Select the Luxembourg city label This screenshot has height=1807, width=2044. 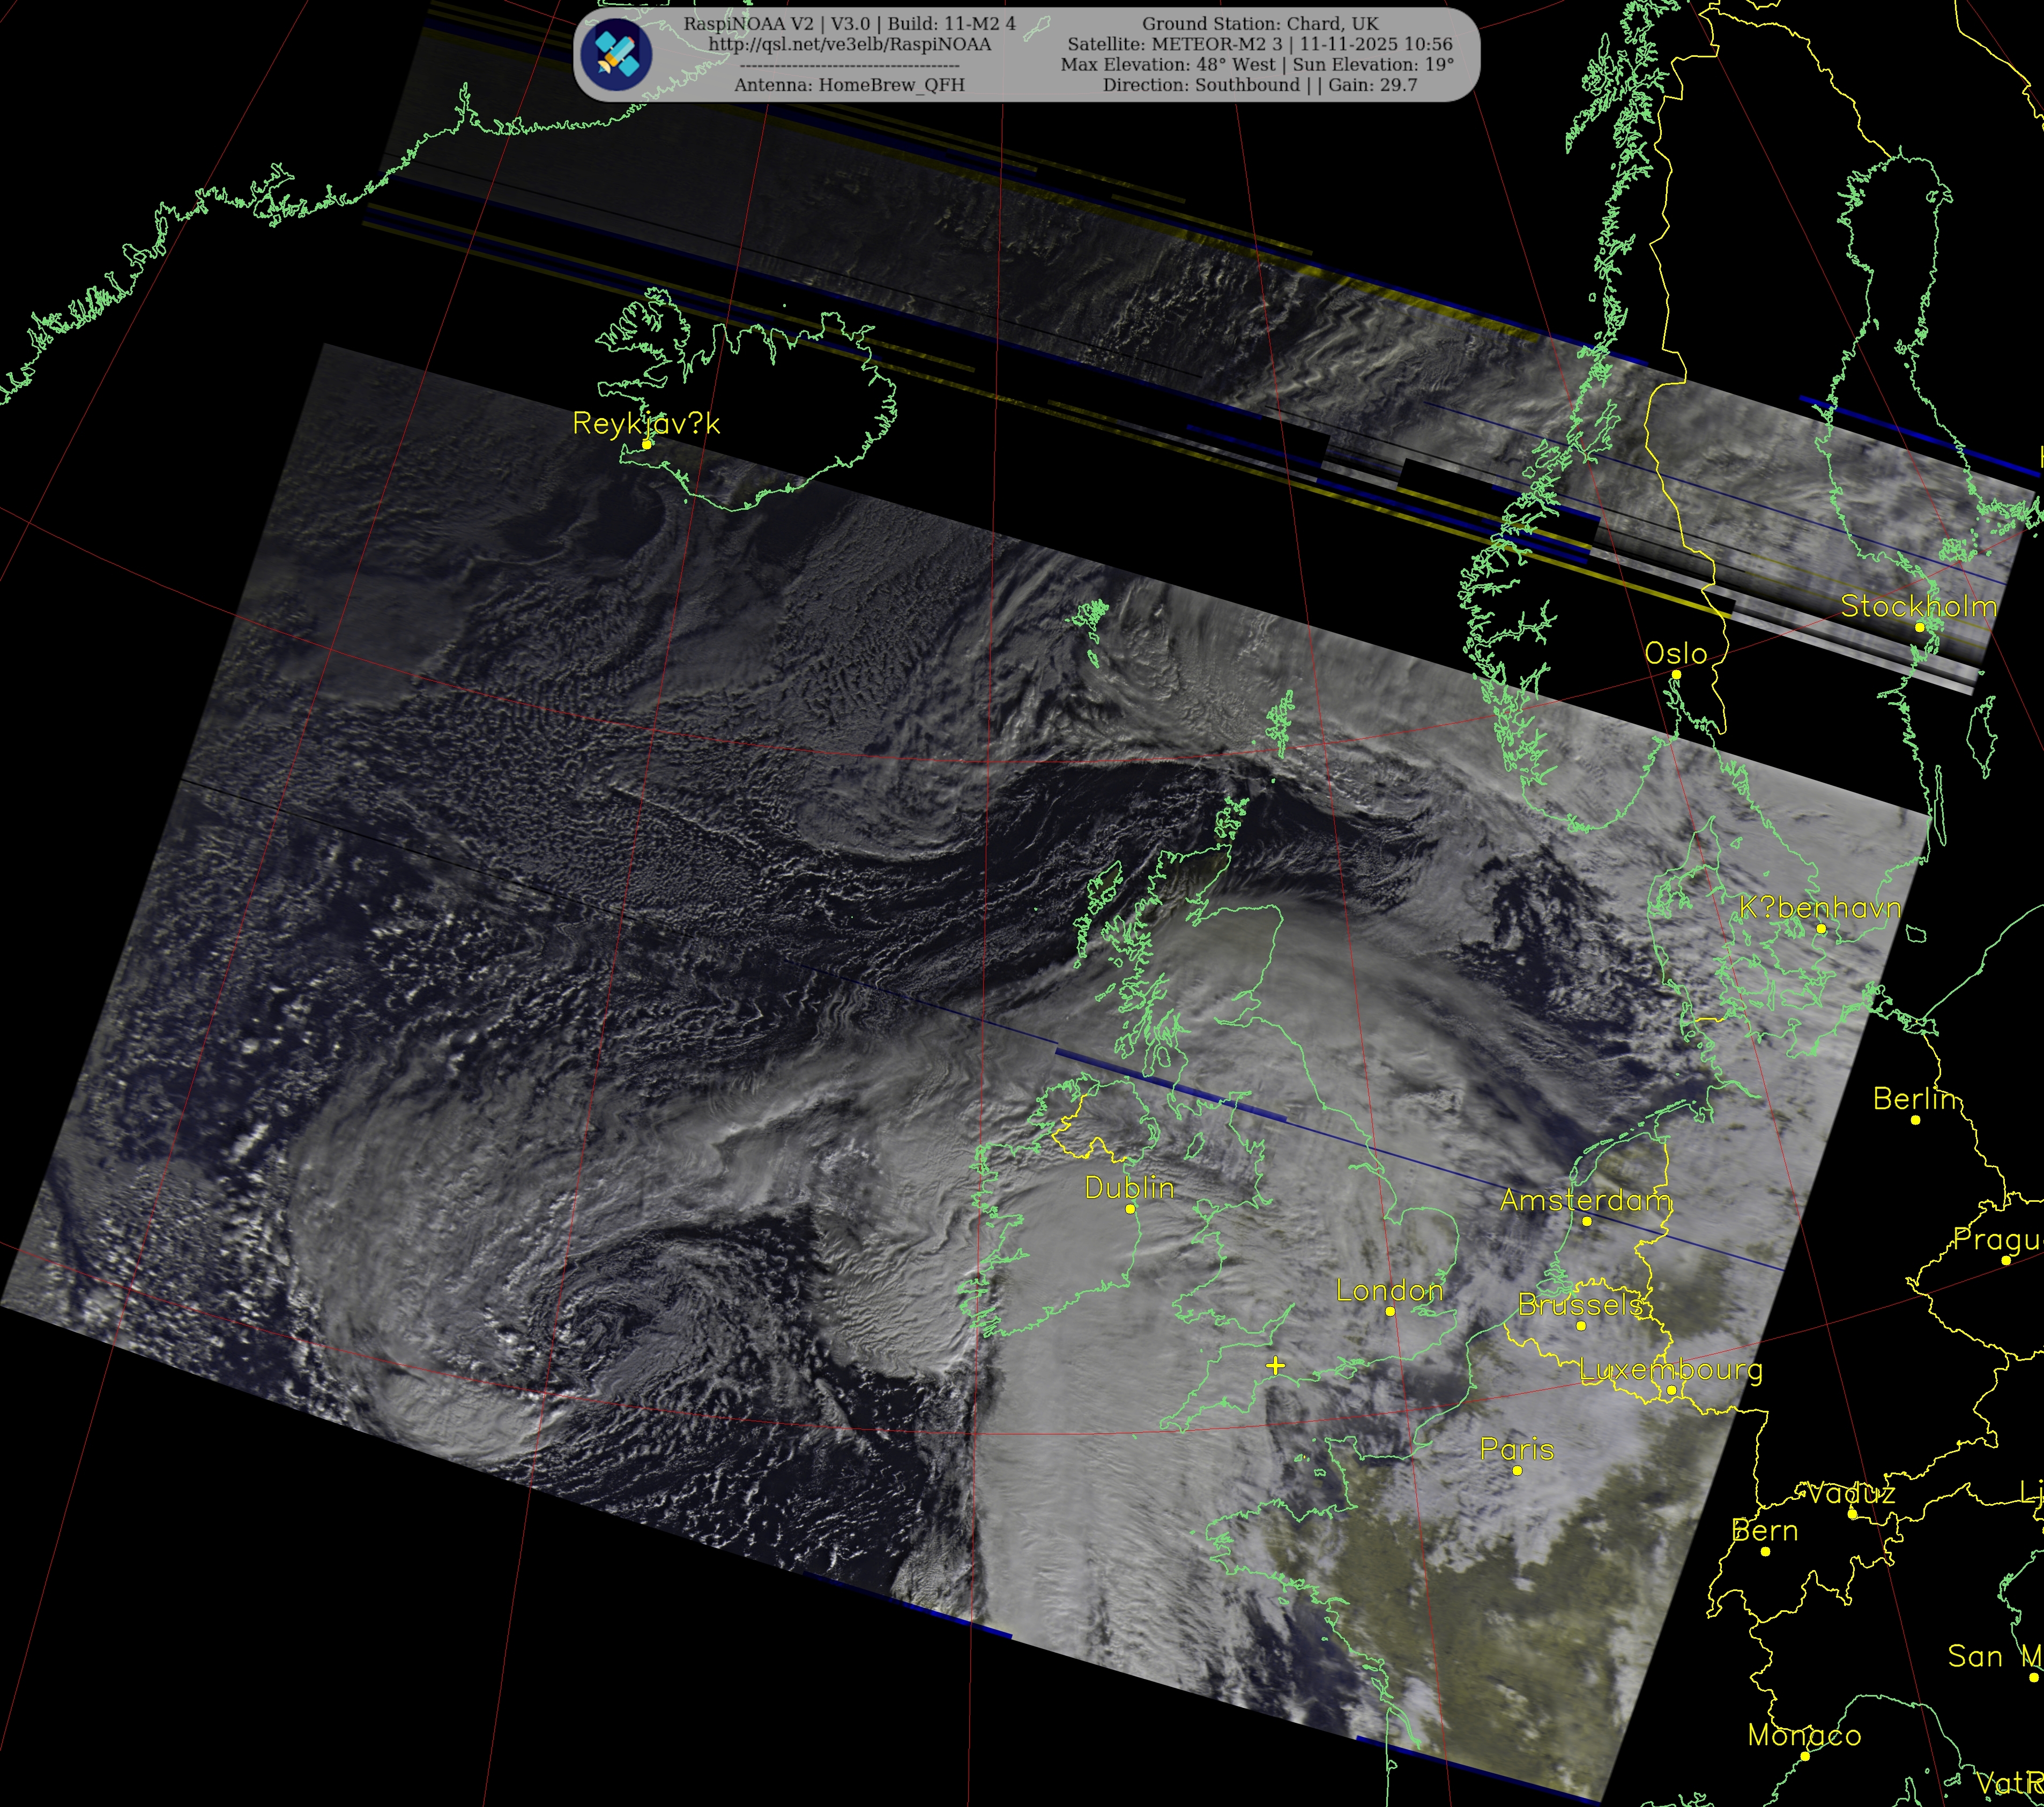(1670, 1370)
